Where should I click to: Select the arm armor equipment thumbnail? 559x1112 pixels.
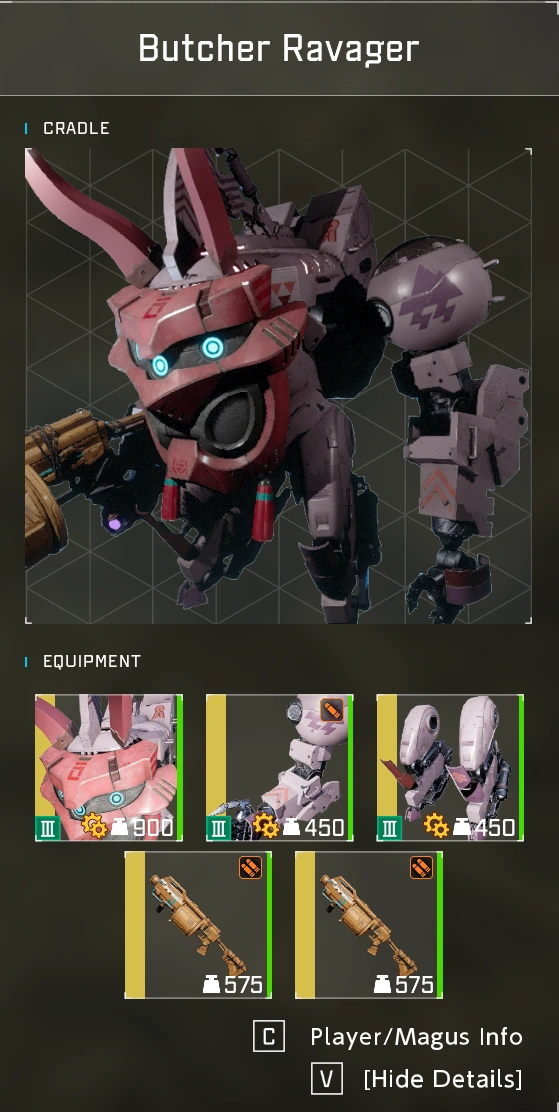[280, 767]
